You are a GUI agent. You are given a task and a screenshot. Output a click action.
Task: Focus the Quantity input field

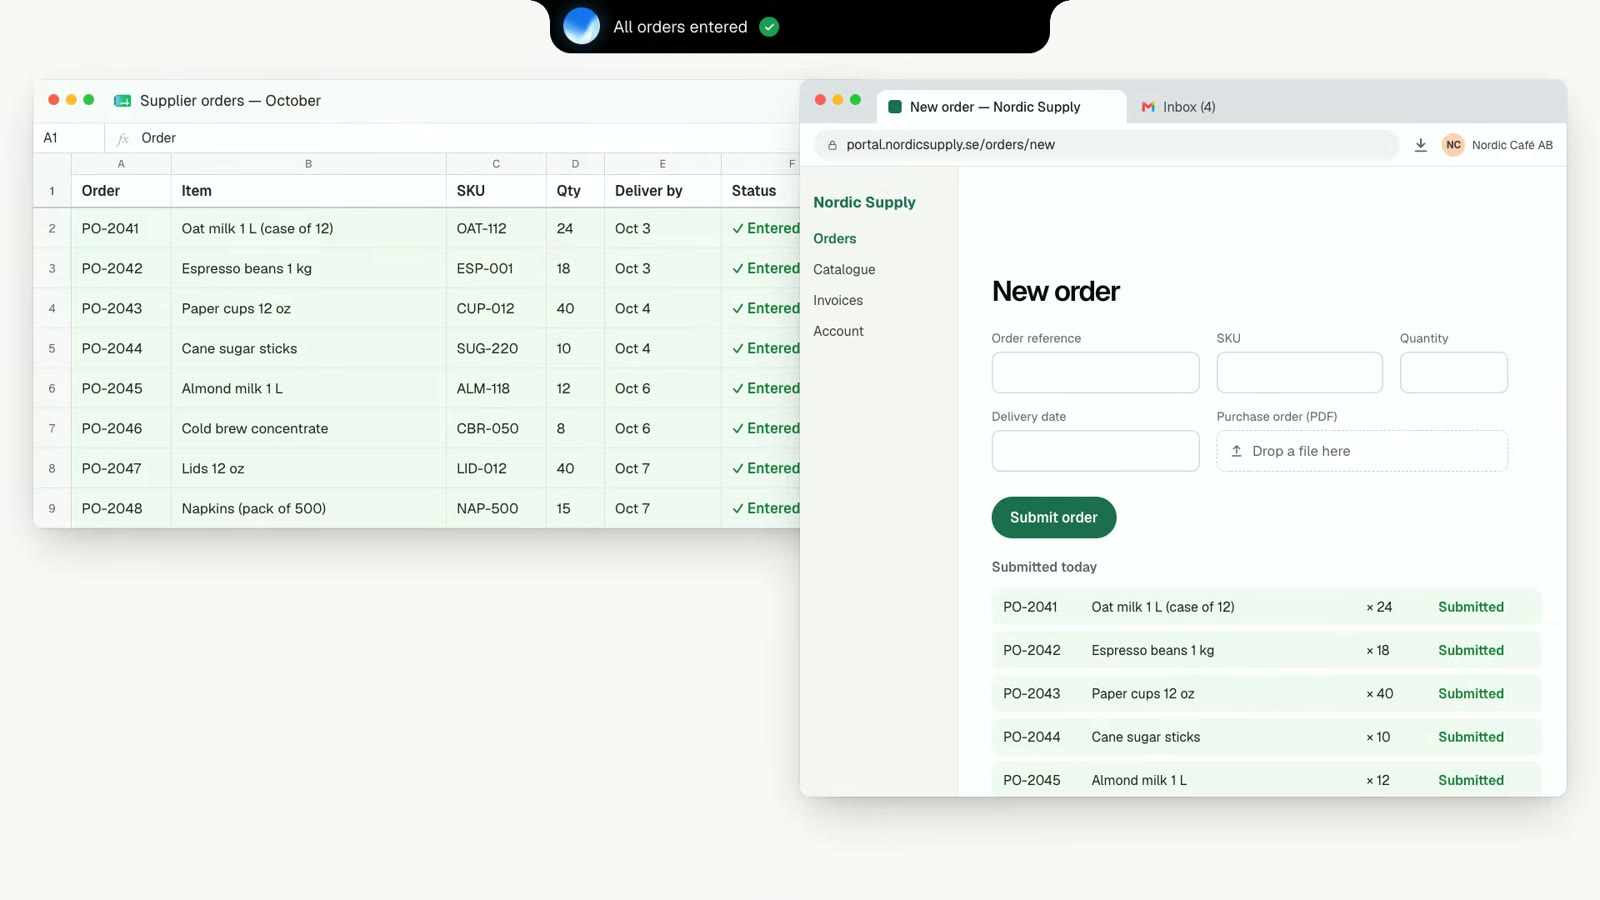point(1453,372)
